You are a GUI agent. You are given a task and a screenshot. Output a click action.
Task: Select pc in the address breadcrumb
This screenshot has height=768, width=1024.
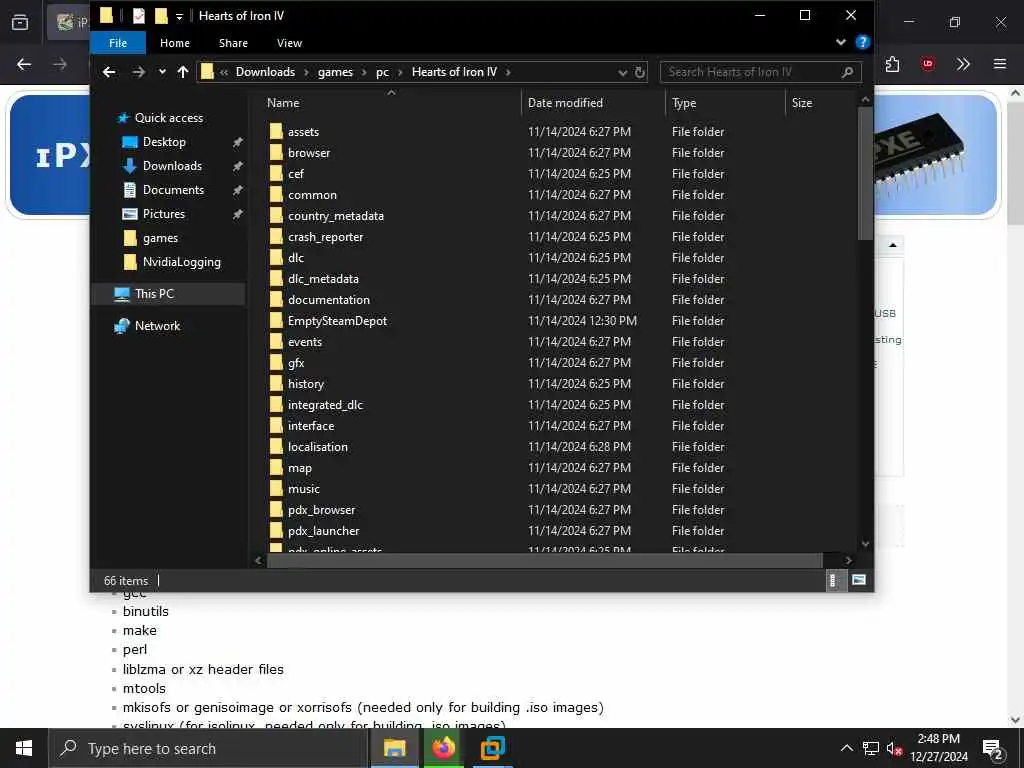[x=382, y=72]
